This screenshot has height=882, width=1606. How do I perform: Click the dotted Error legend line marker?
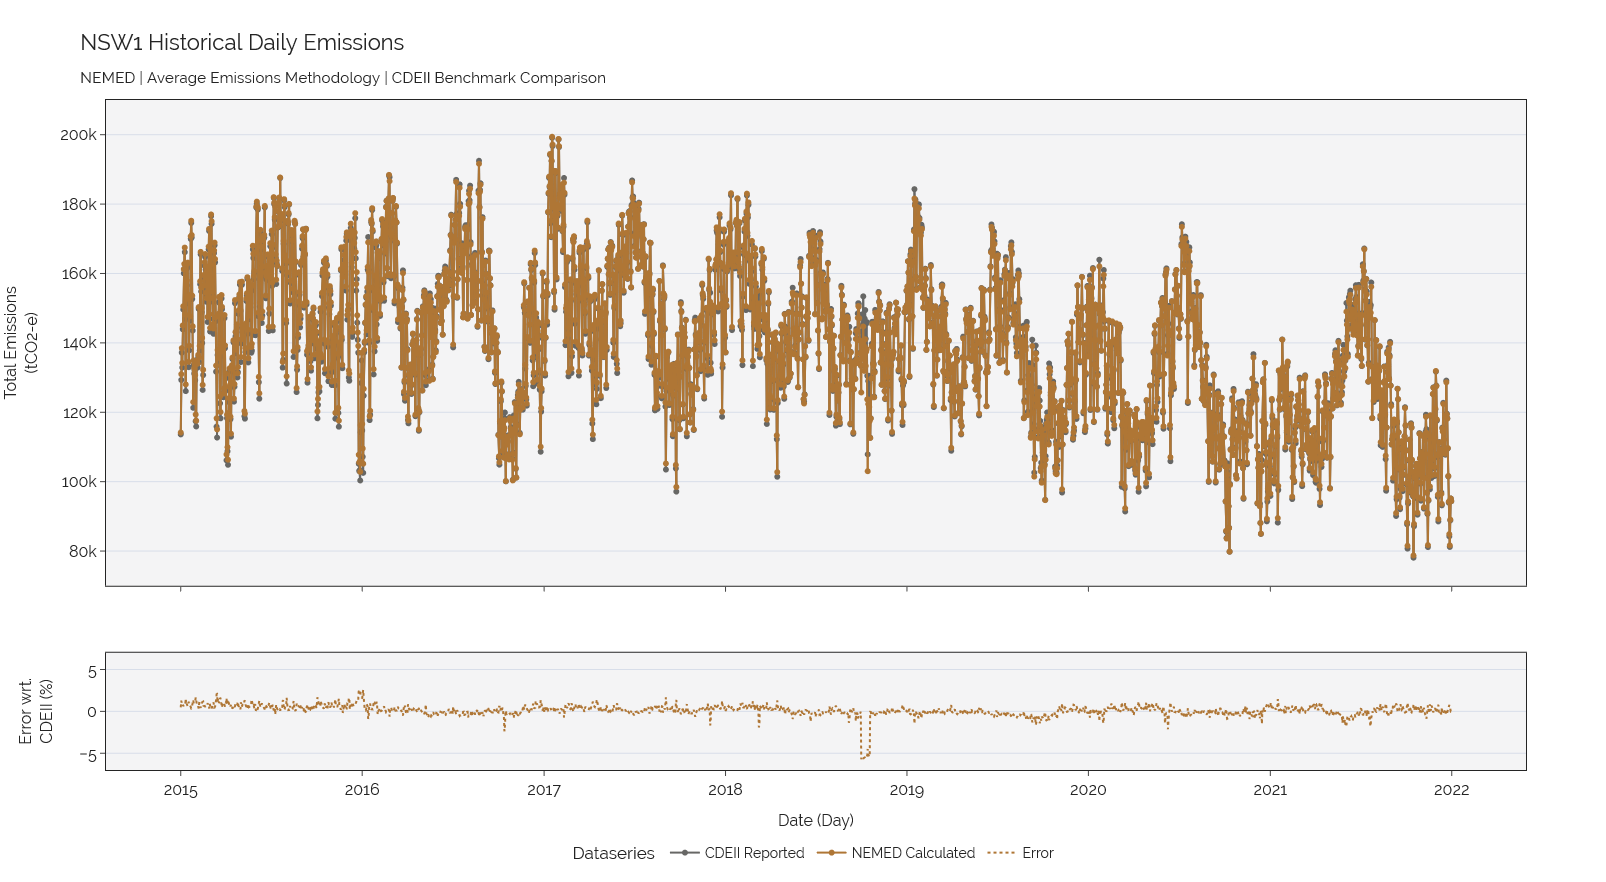1001,853
